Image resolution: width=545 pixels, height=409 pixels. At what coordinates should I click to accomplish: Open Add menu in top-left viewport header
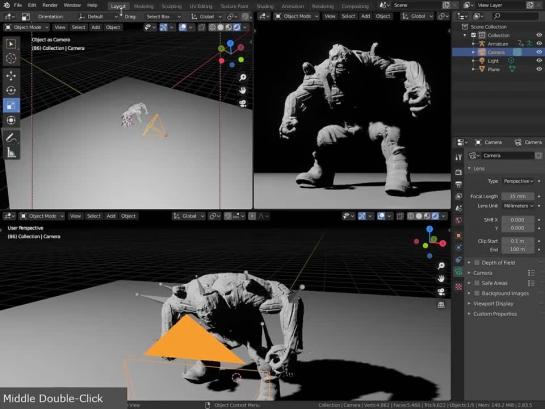96,27
